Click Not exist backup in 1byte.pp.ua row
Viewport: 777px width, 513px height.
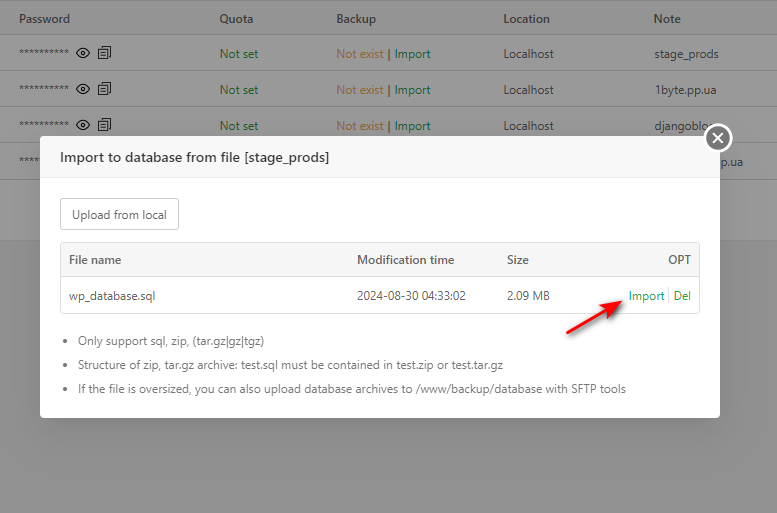pos(360,90)
